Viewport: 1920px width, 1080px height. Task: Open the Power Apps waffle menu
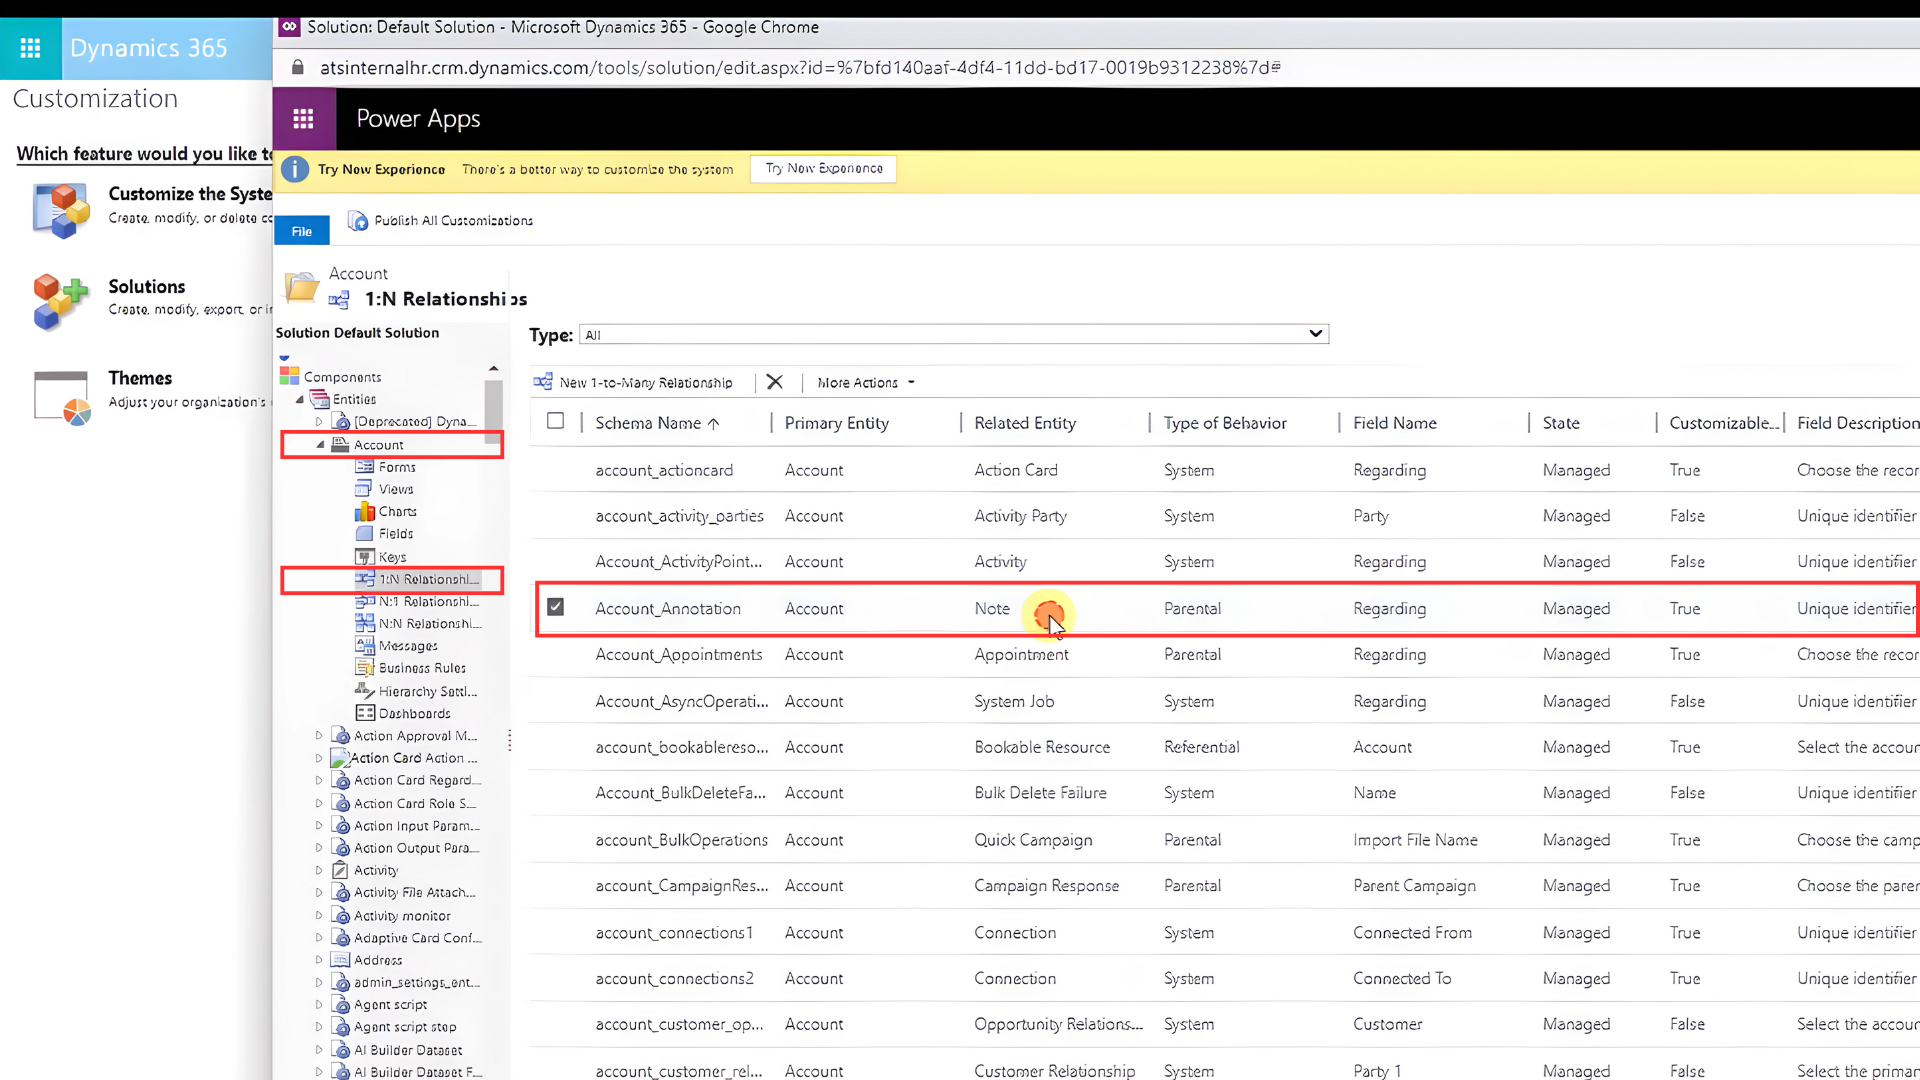click(303, 119)
